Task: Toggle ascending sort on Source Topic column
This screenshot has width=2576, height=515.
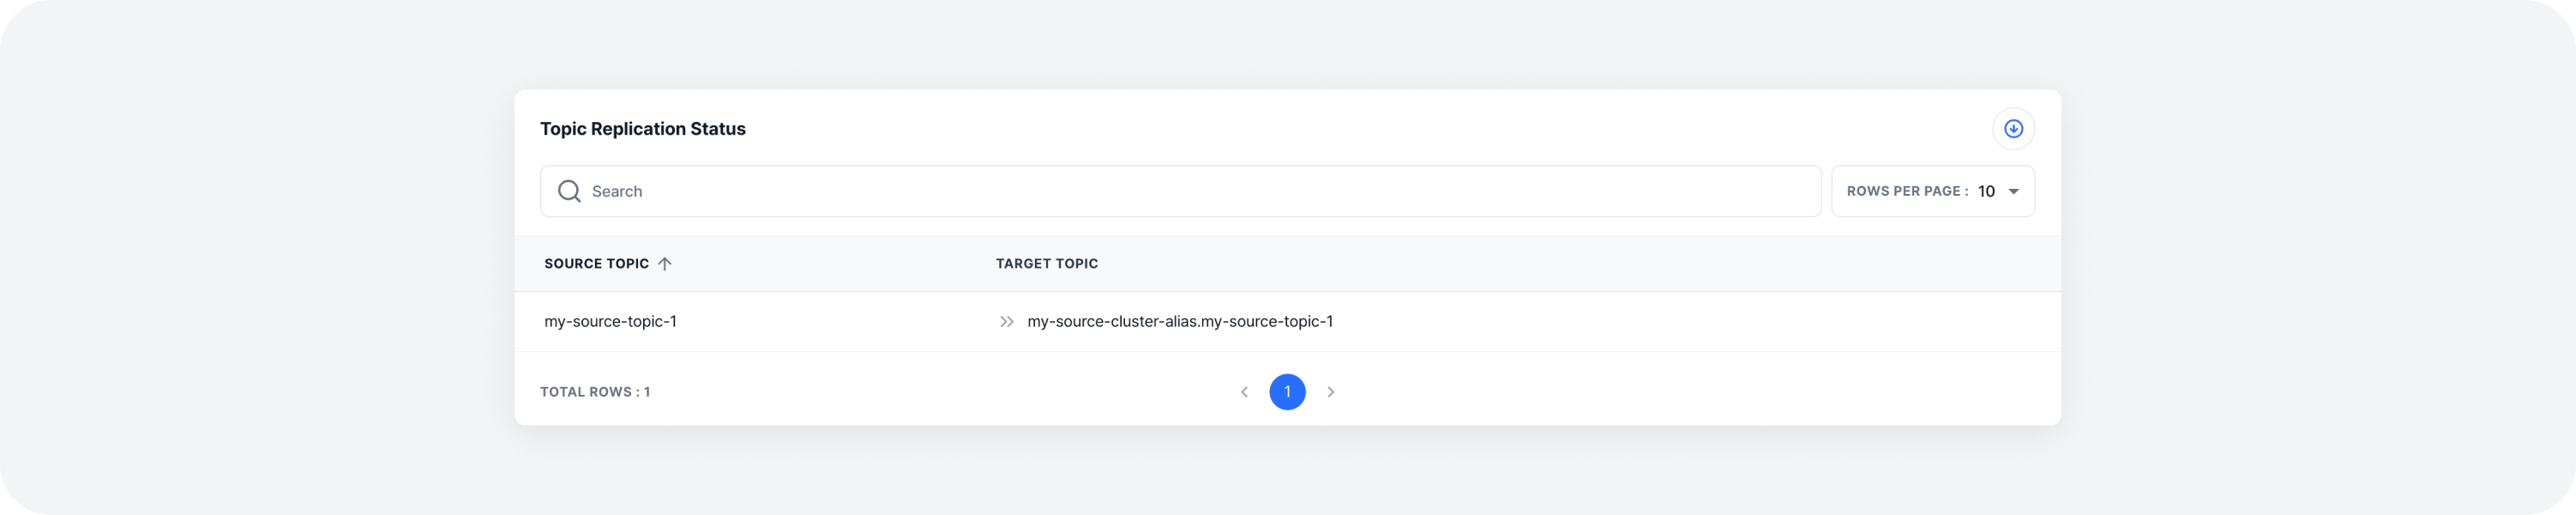Action: [x=667, y=263]
